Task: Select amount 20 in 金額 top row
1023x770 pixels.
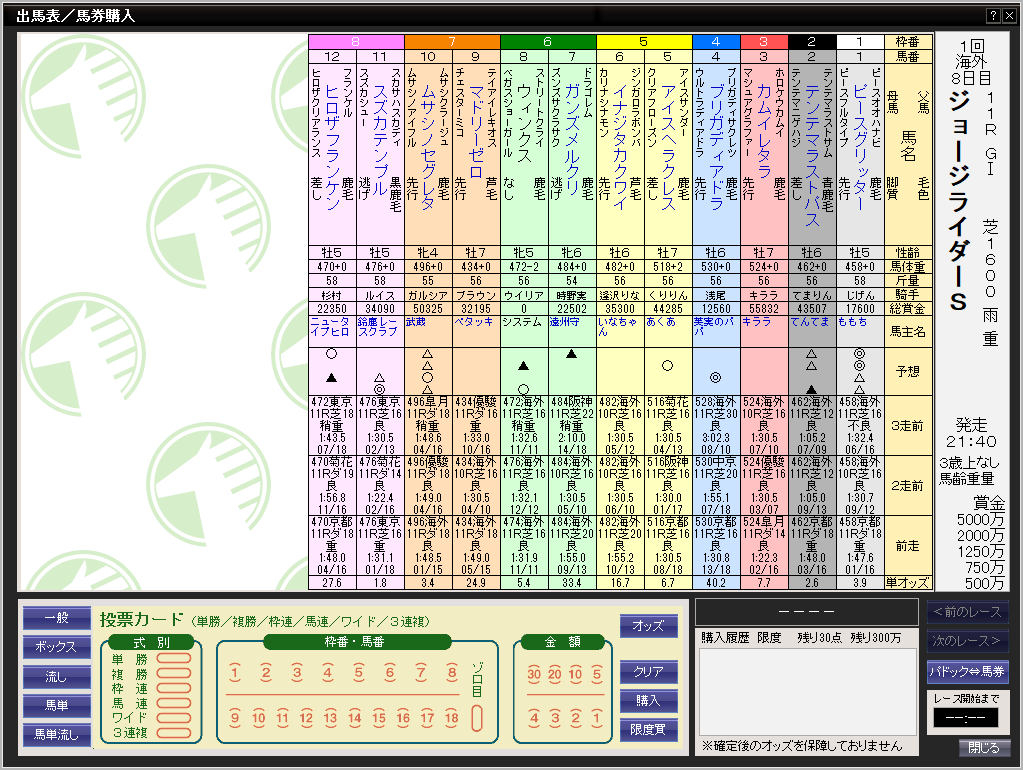Action: tap(555, 674)
